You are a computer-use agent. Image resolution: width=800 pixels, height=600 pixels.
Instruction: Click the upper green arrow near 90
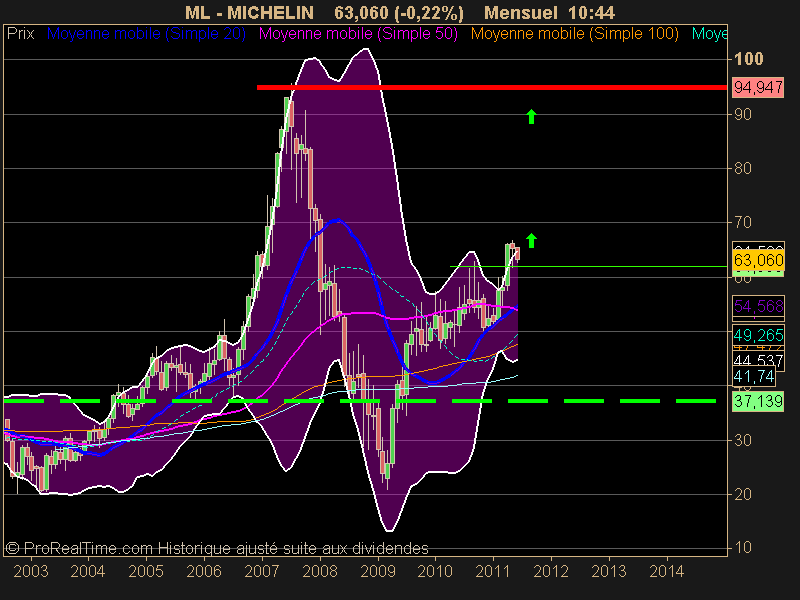pos(531,116)
